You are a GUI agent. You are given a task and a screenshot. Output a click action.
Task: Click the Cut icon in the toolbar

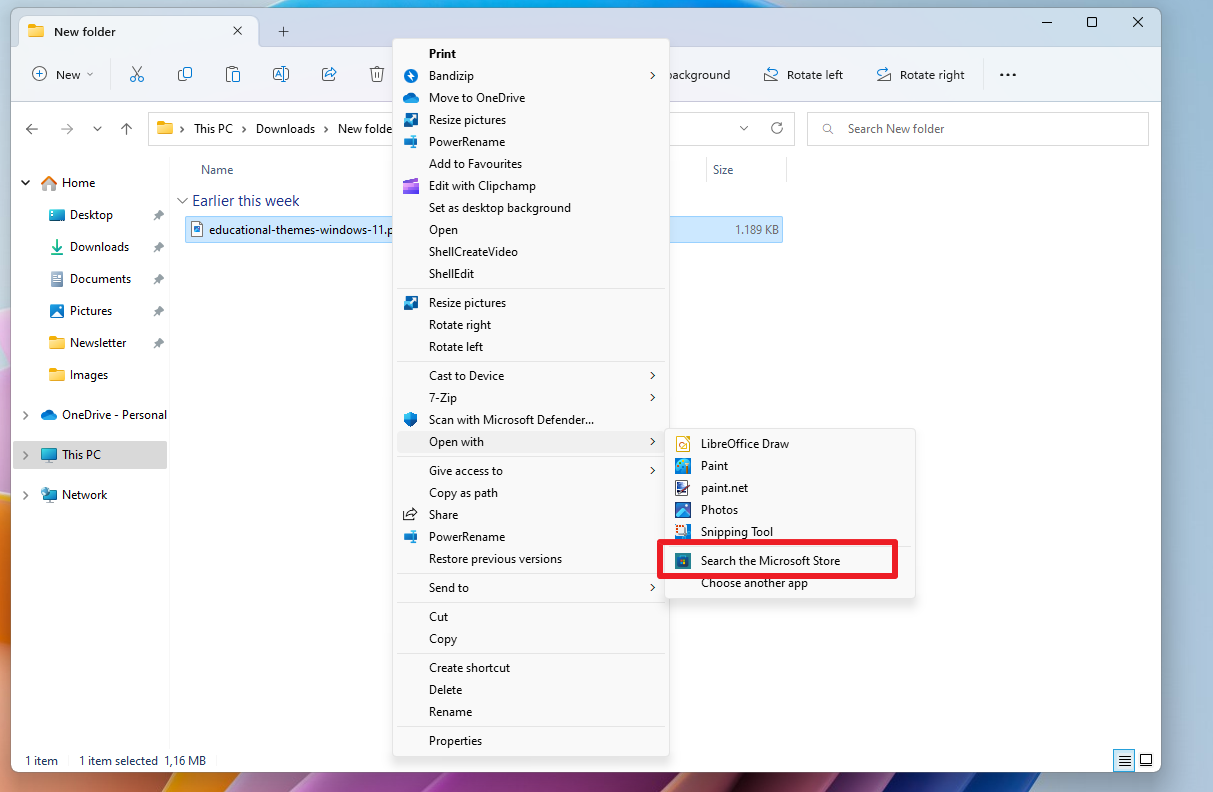click(x=137, y=74)
